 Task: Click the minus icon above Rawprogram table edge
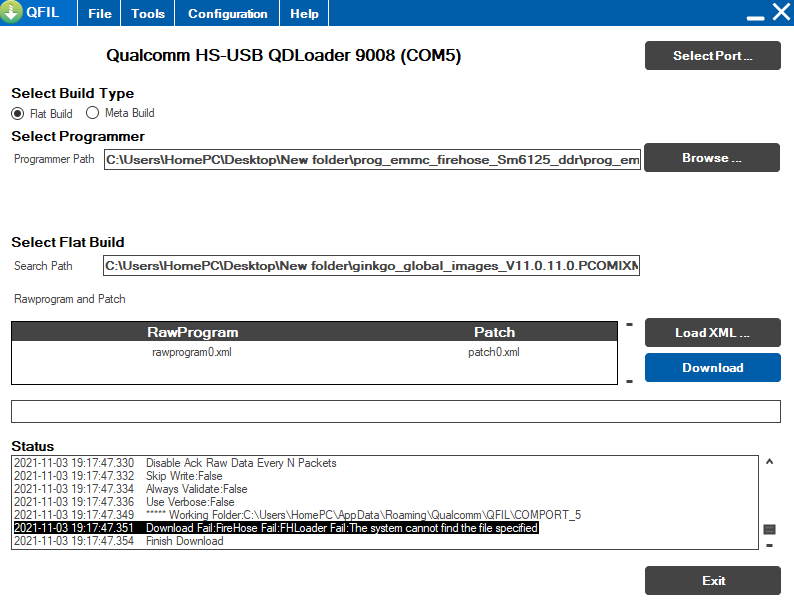coord(629,324)
